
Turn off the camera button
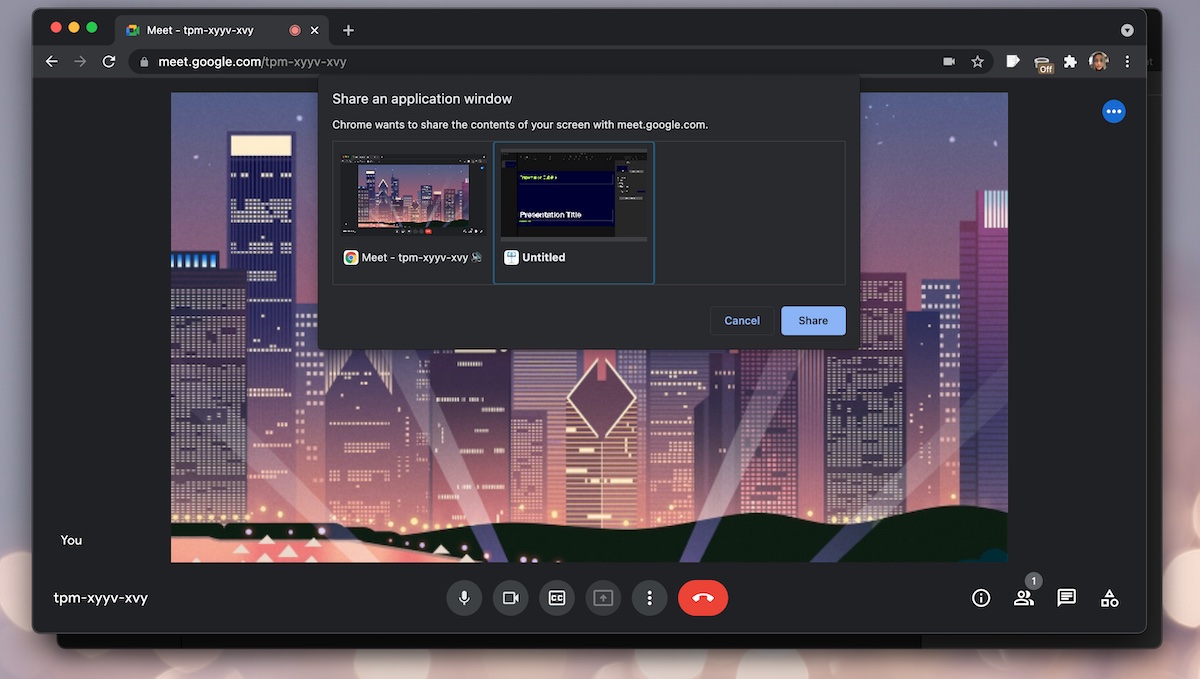[510, 598]
